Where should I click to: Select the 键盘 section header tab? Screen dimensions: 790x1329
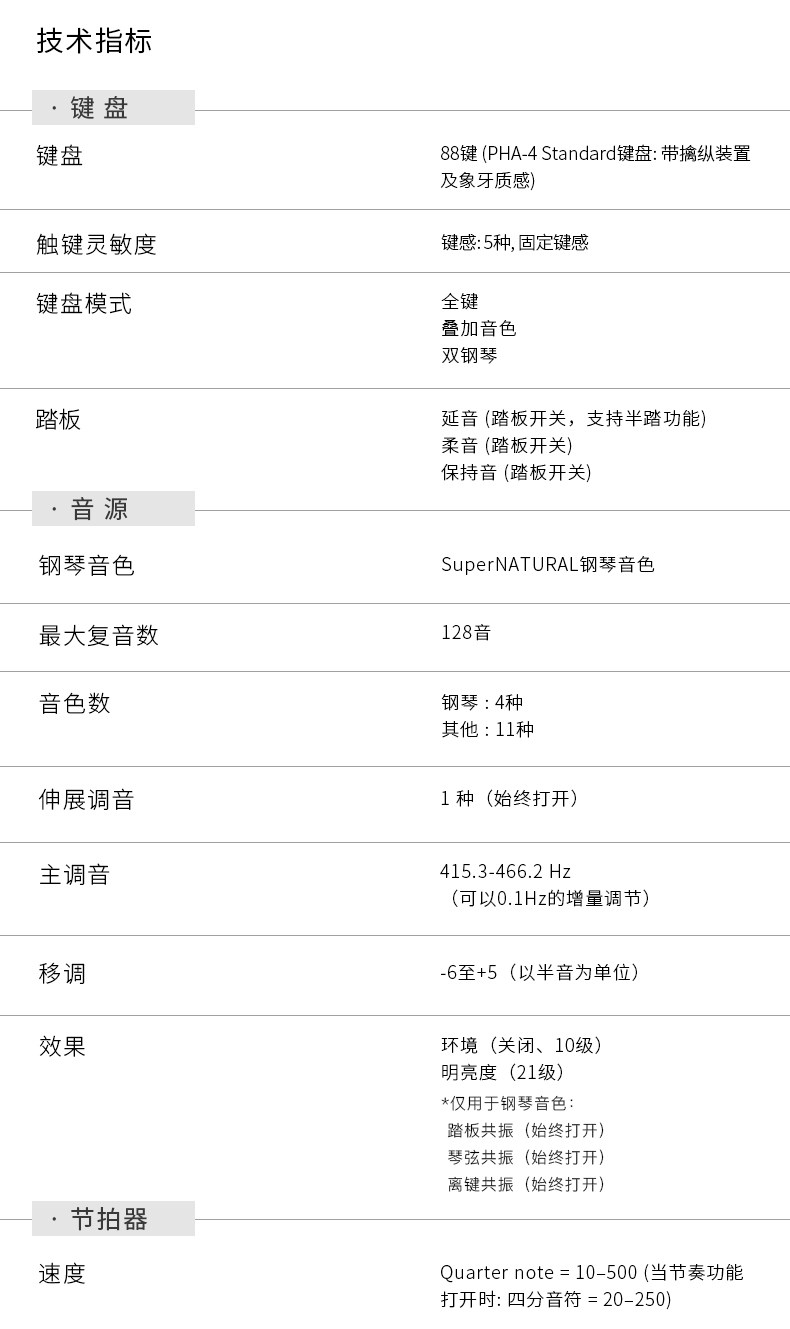pyautogui.click(x=112, y=108)
